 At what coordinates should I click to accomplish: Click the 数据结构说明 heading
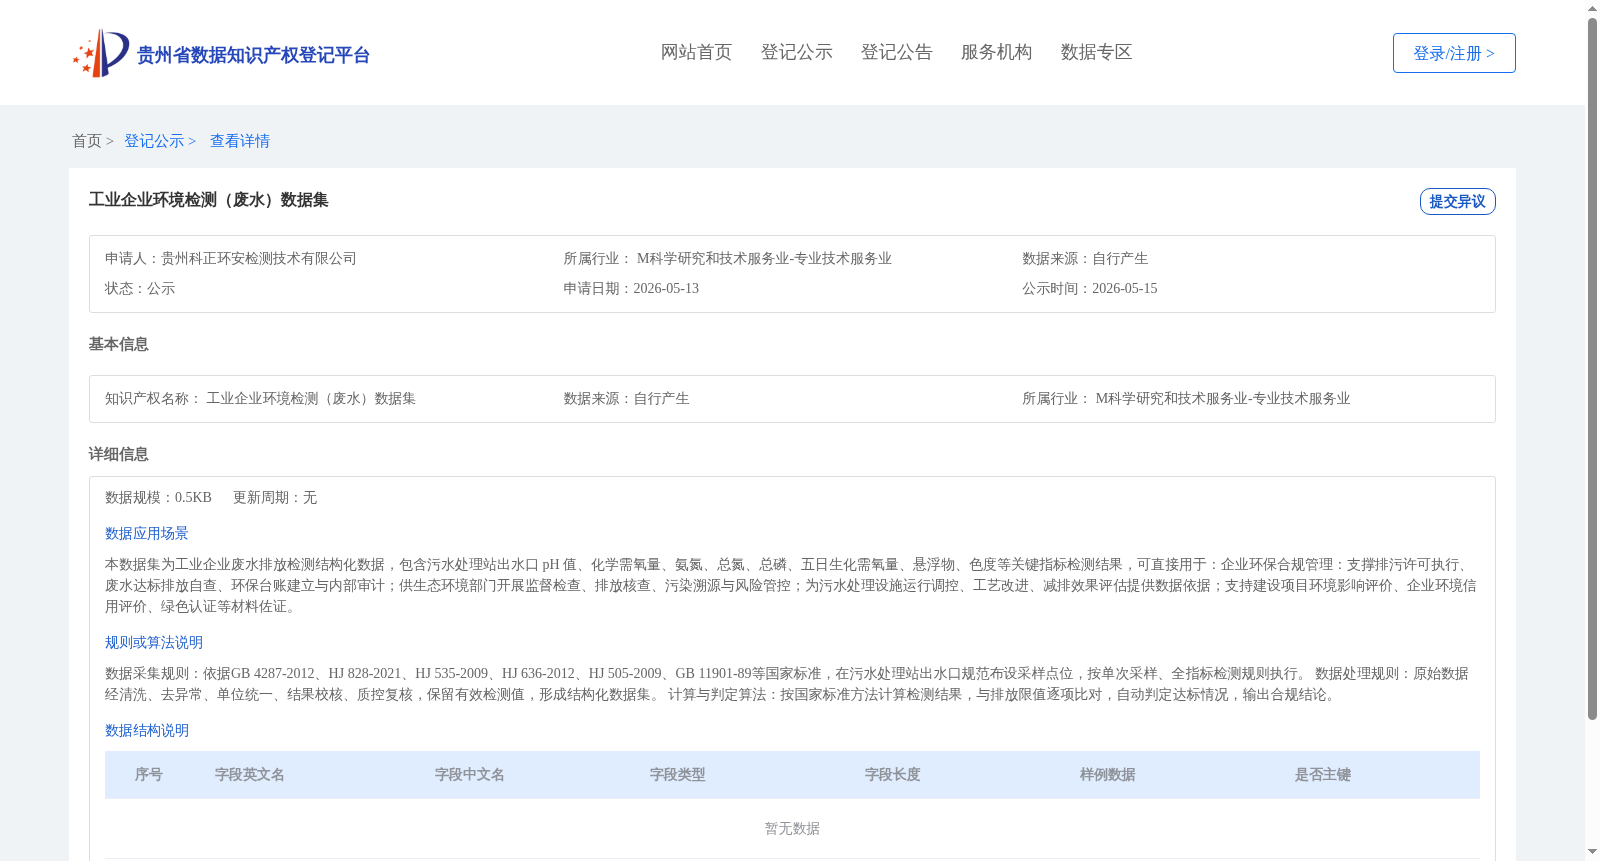point(147,730)
